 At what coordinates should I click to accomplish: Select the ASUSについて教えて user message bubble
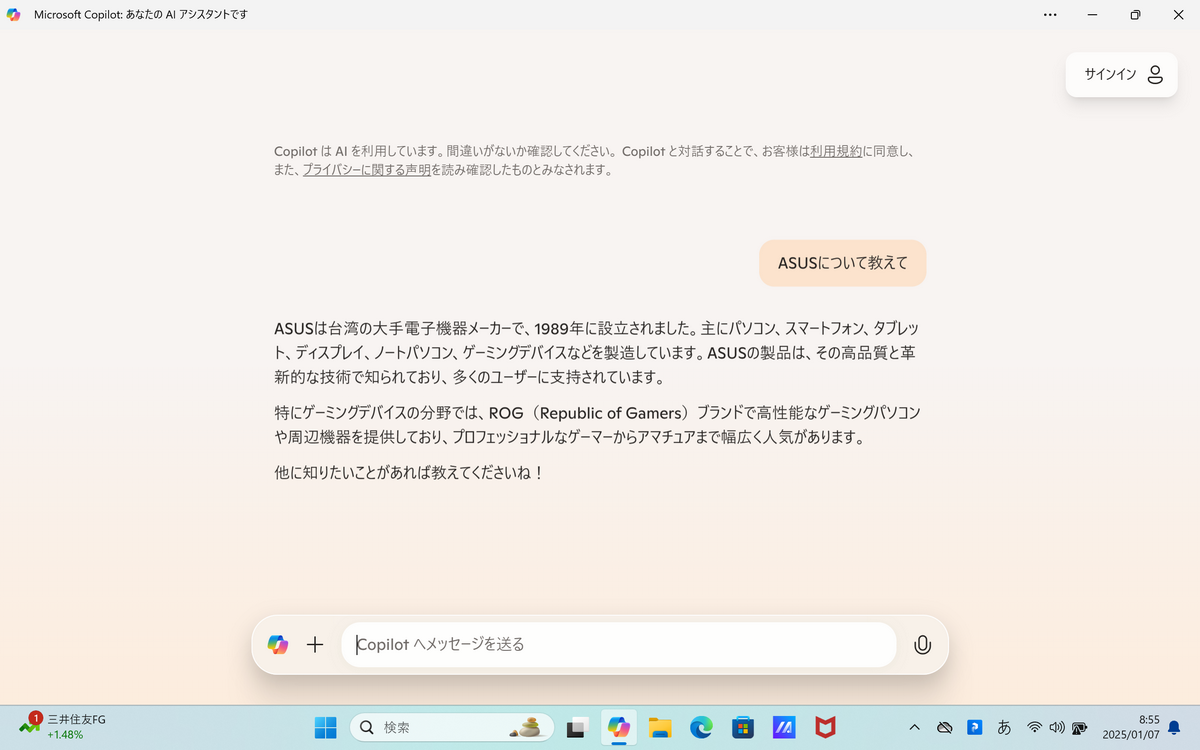point(842,263)
